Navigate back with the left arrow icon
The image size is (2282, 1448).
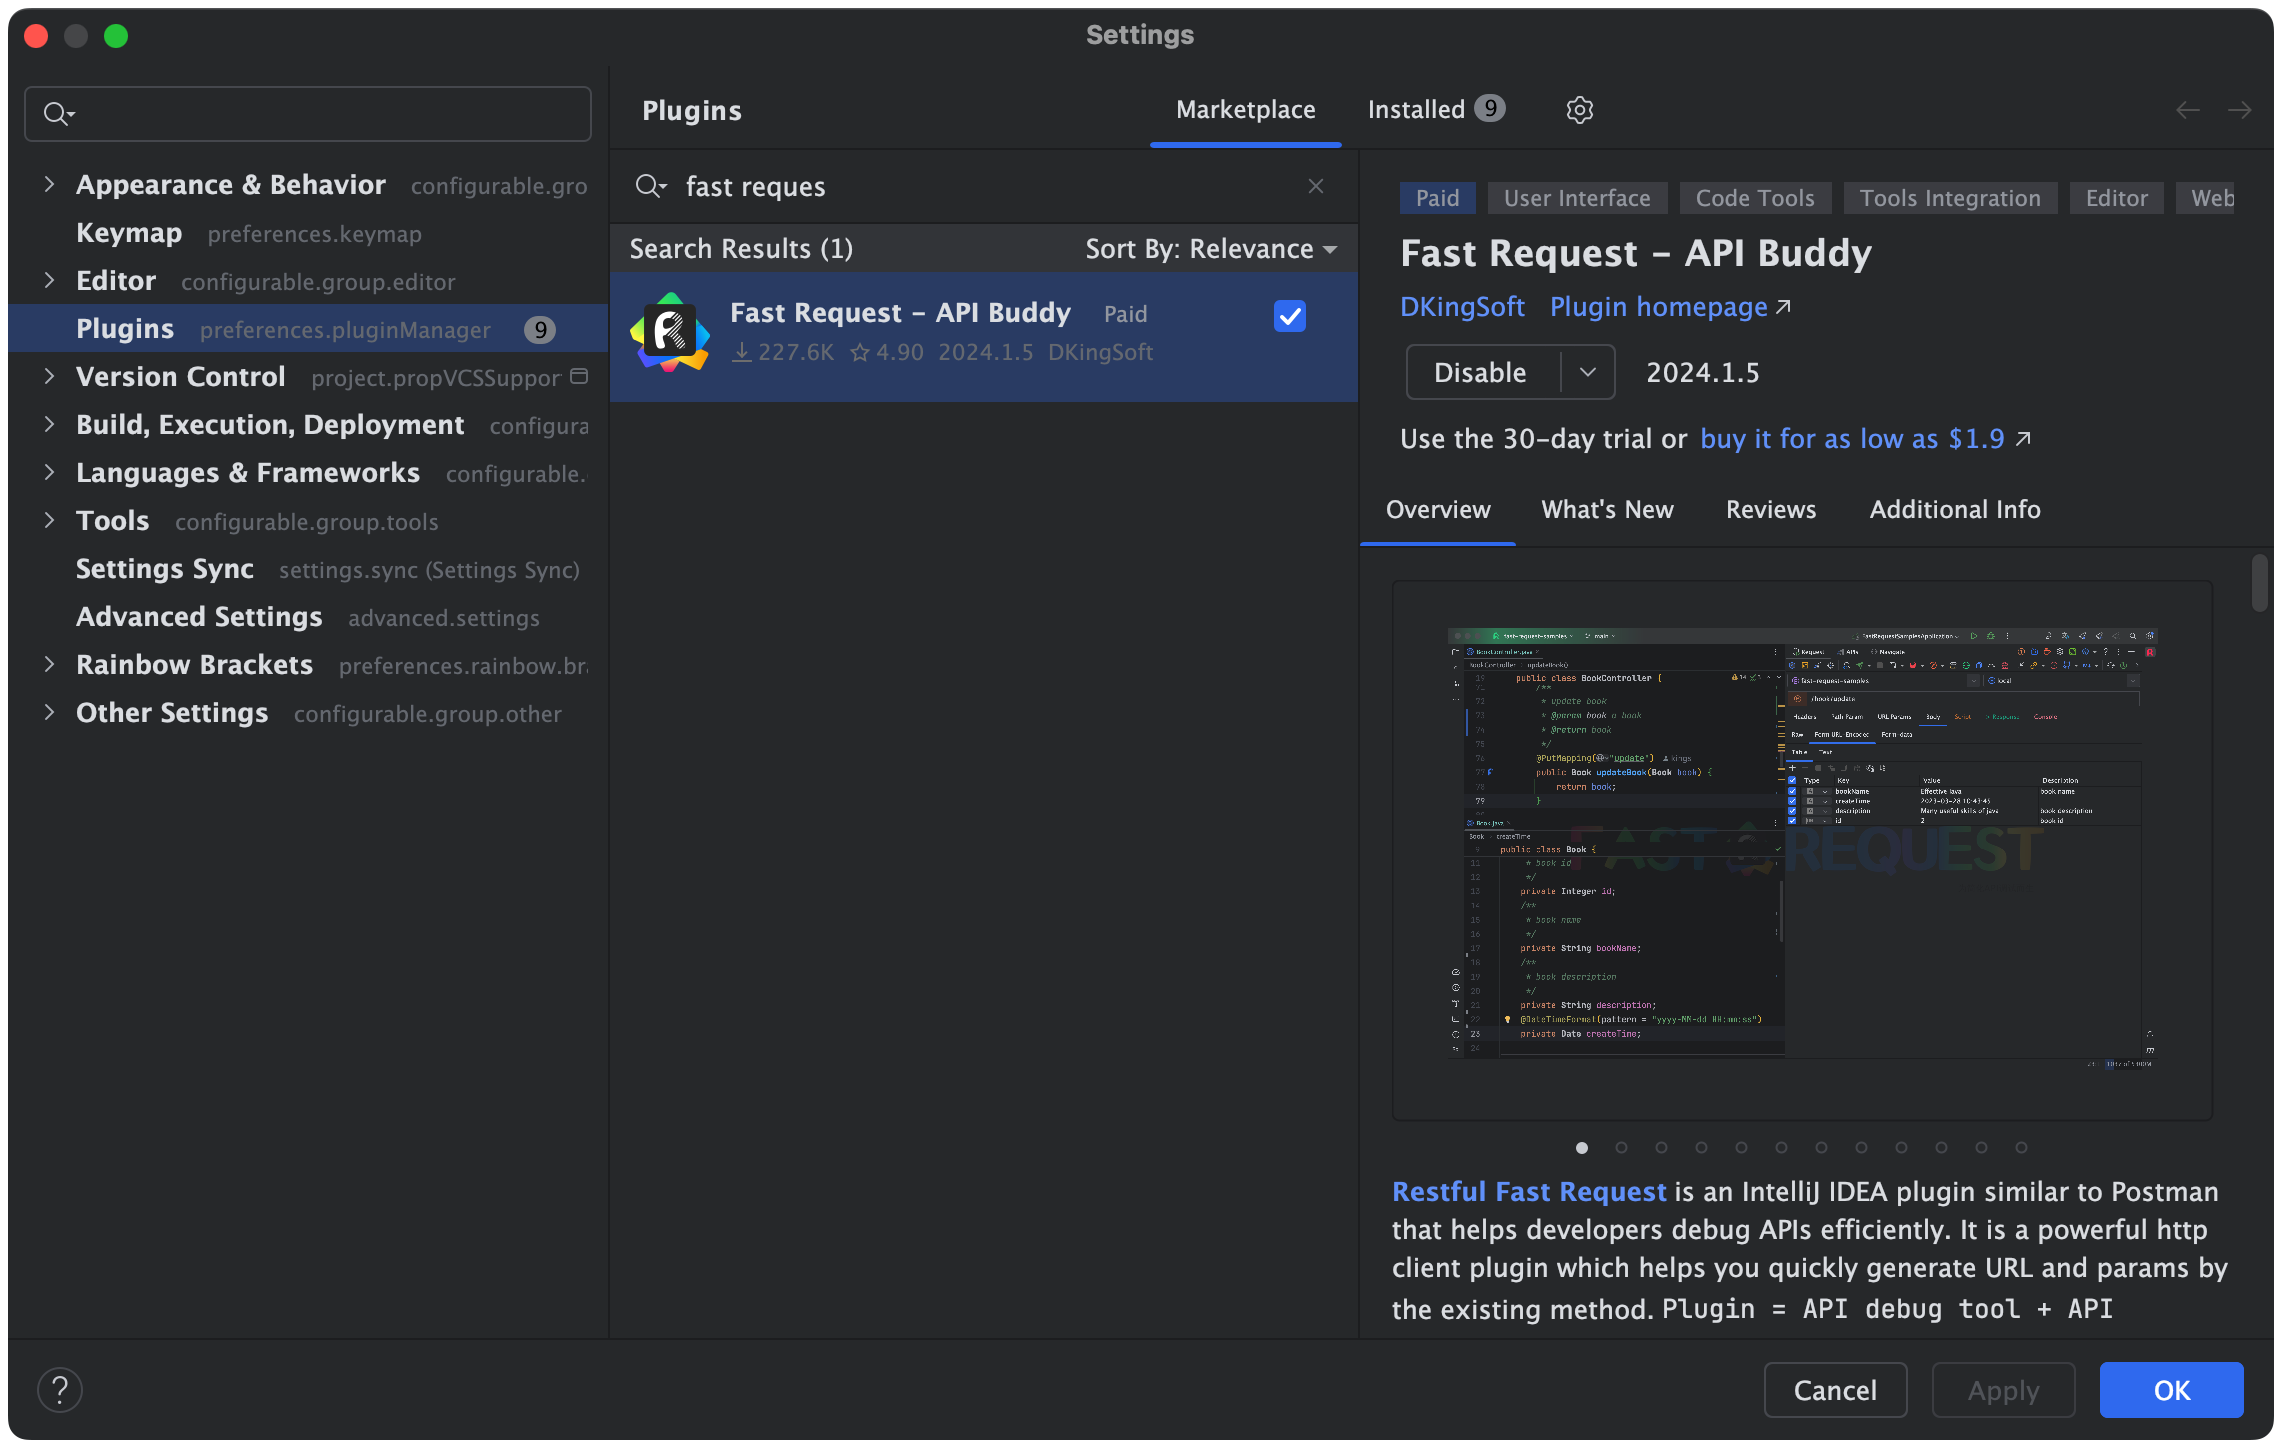(x=2188, y=110)
